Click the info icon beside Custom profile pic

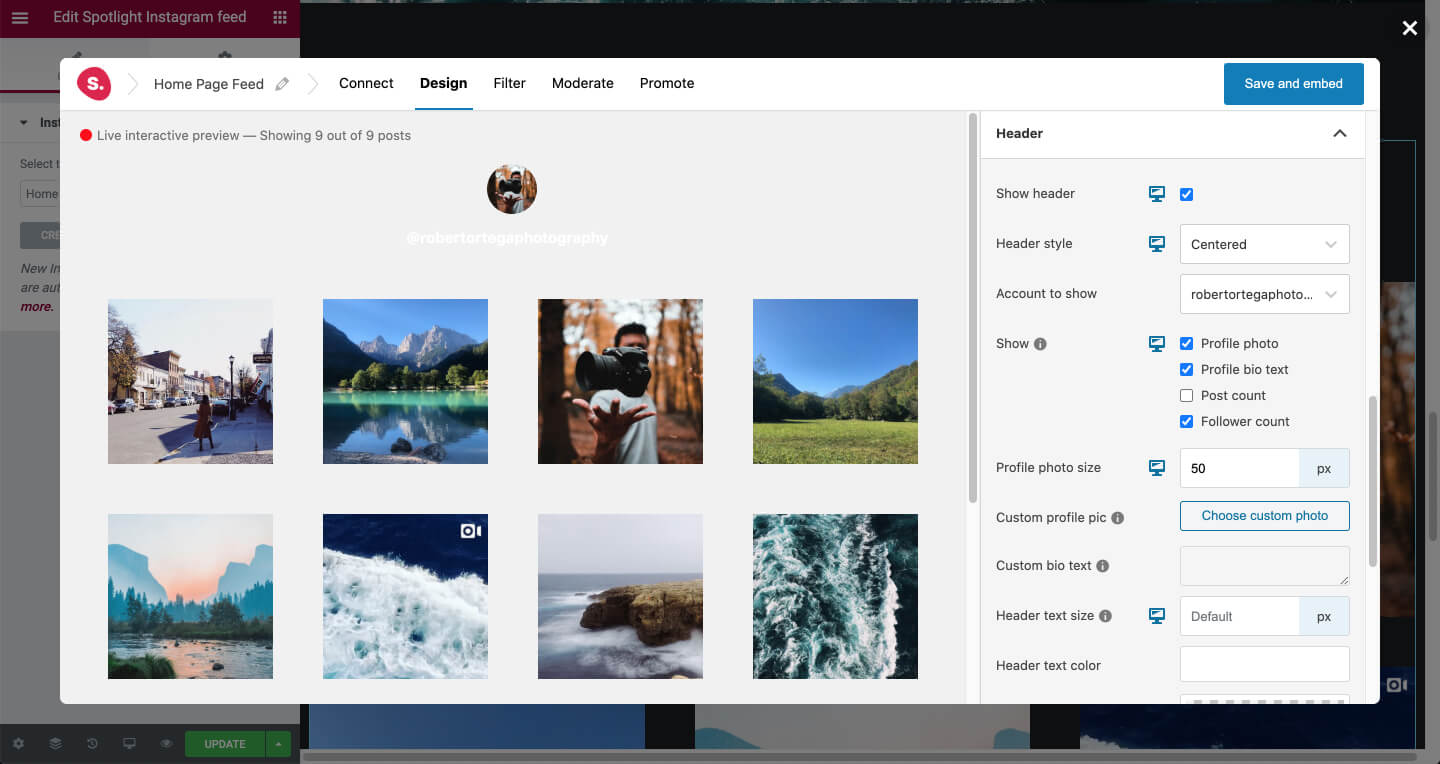coord(1118,518)
